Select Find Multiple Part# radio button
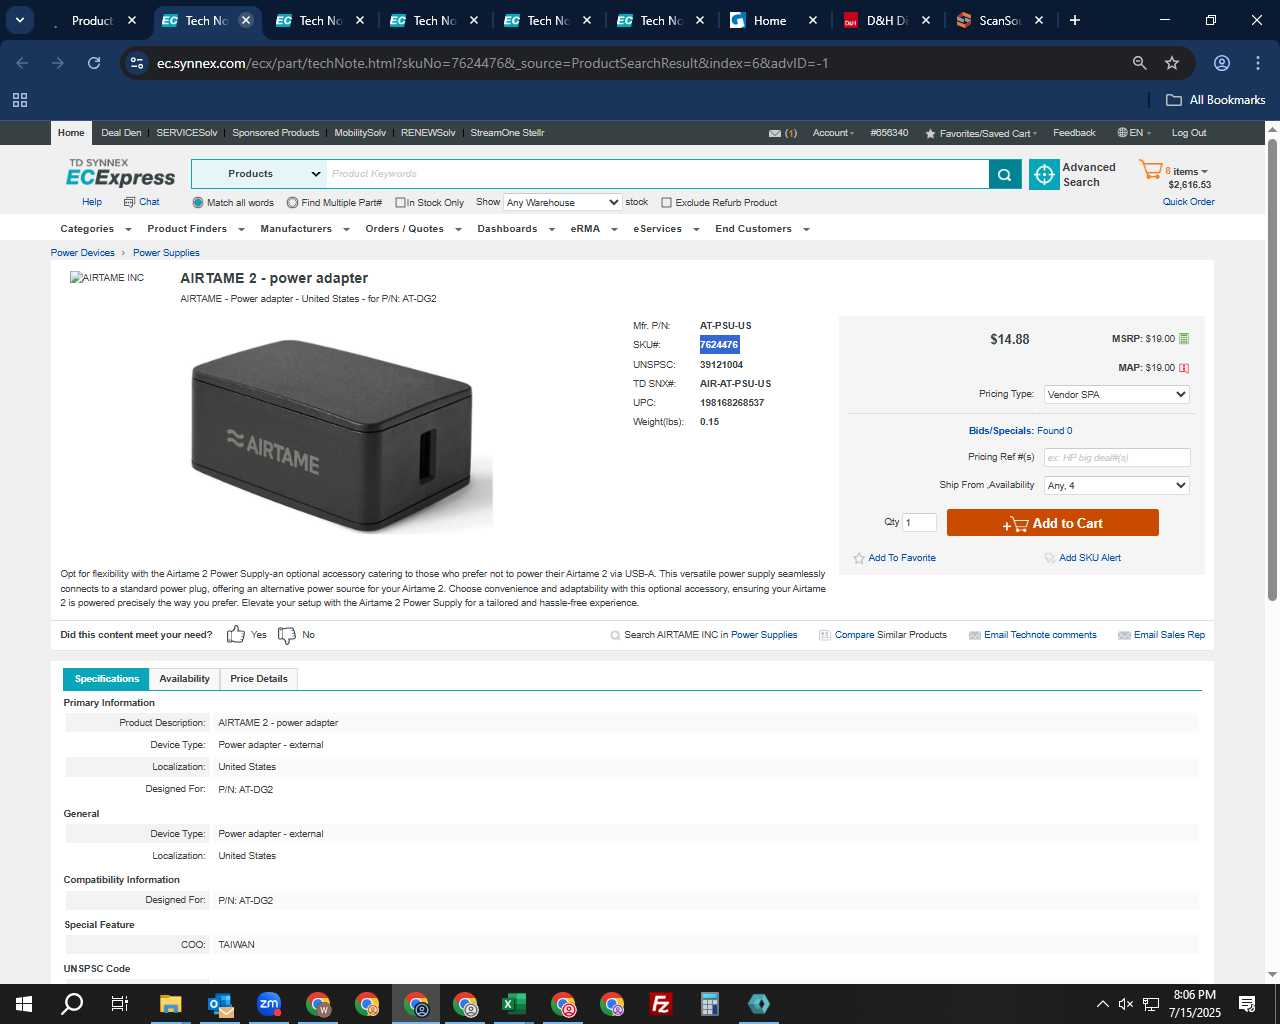 (x=292, y=202)
